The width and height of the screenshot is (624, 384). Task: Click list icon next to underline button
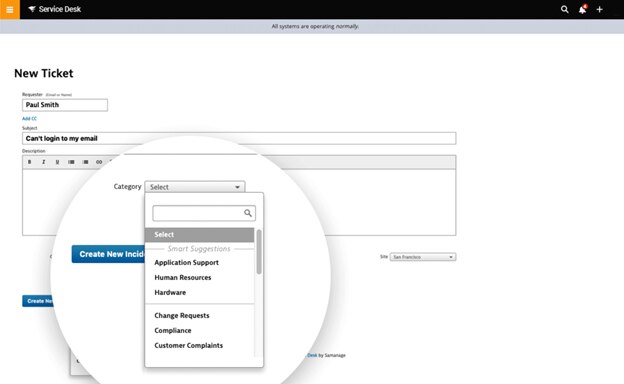coord(71,162)
